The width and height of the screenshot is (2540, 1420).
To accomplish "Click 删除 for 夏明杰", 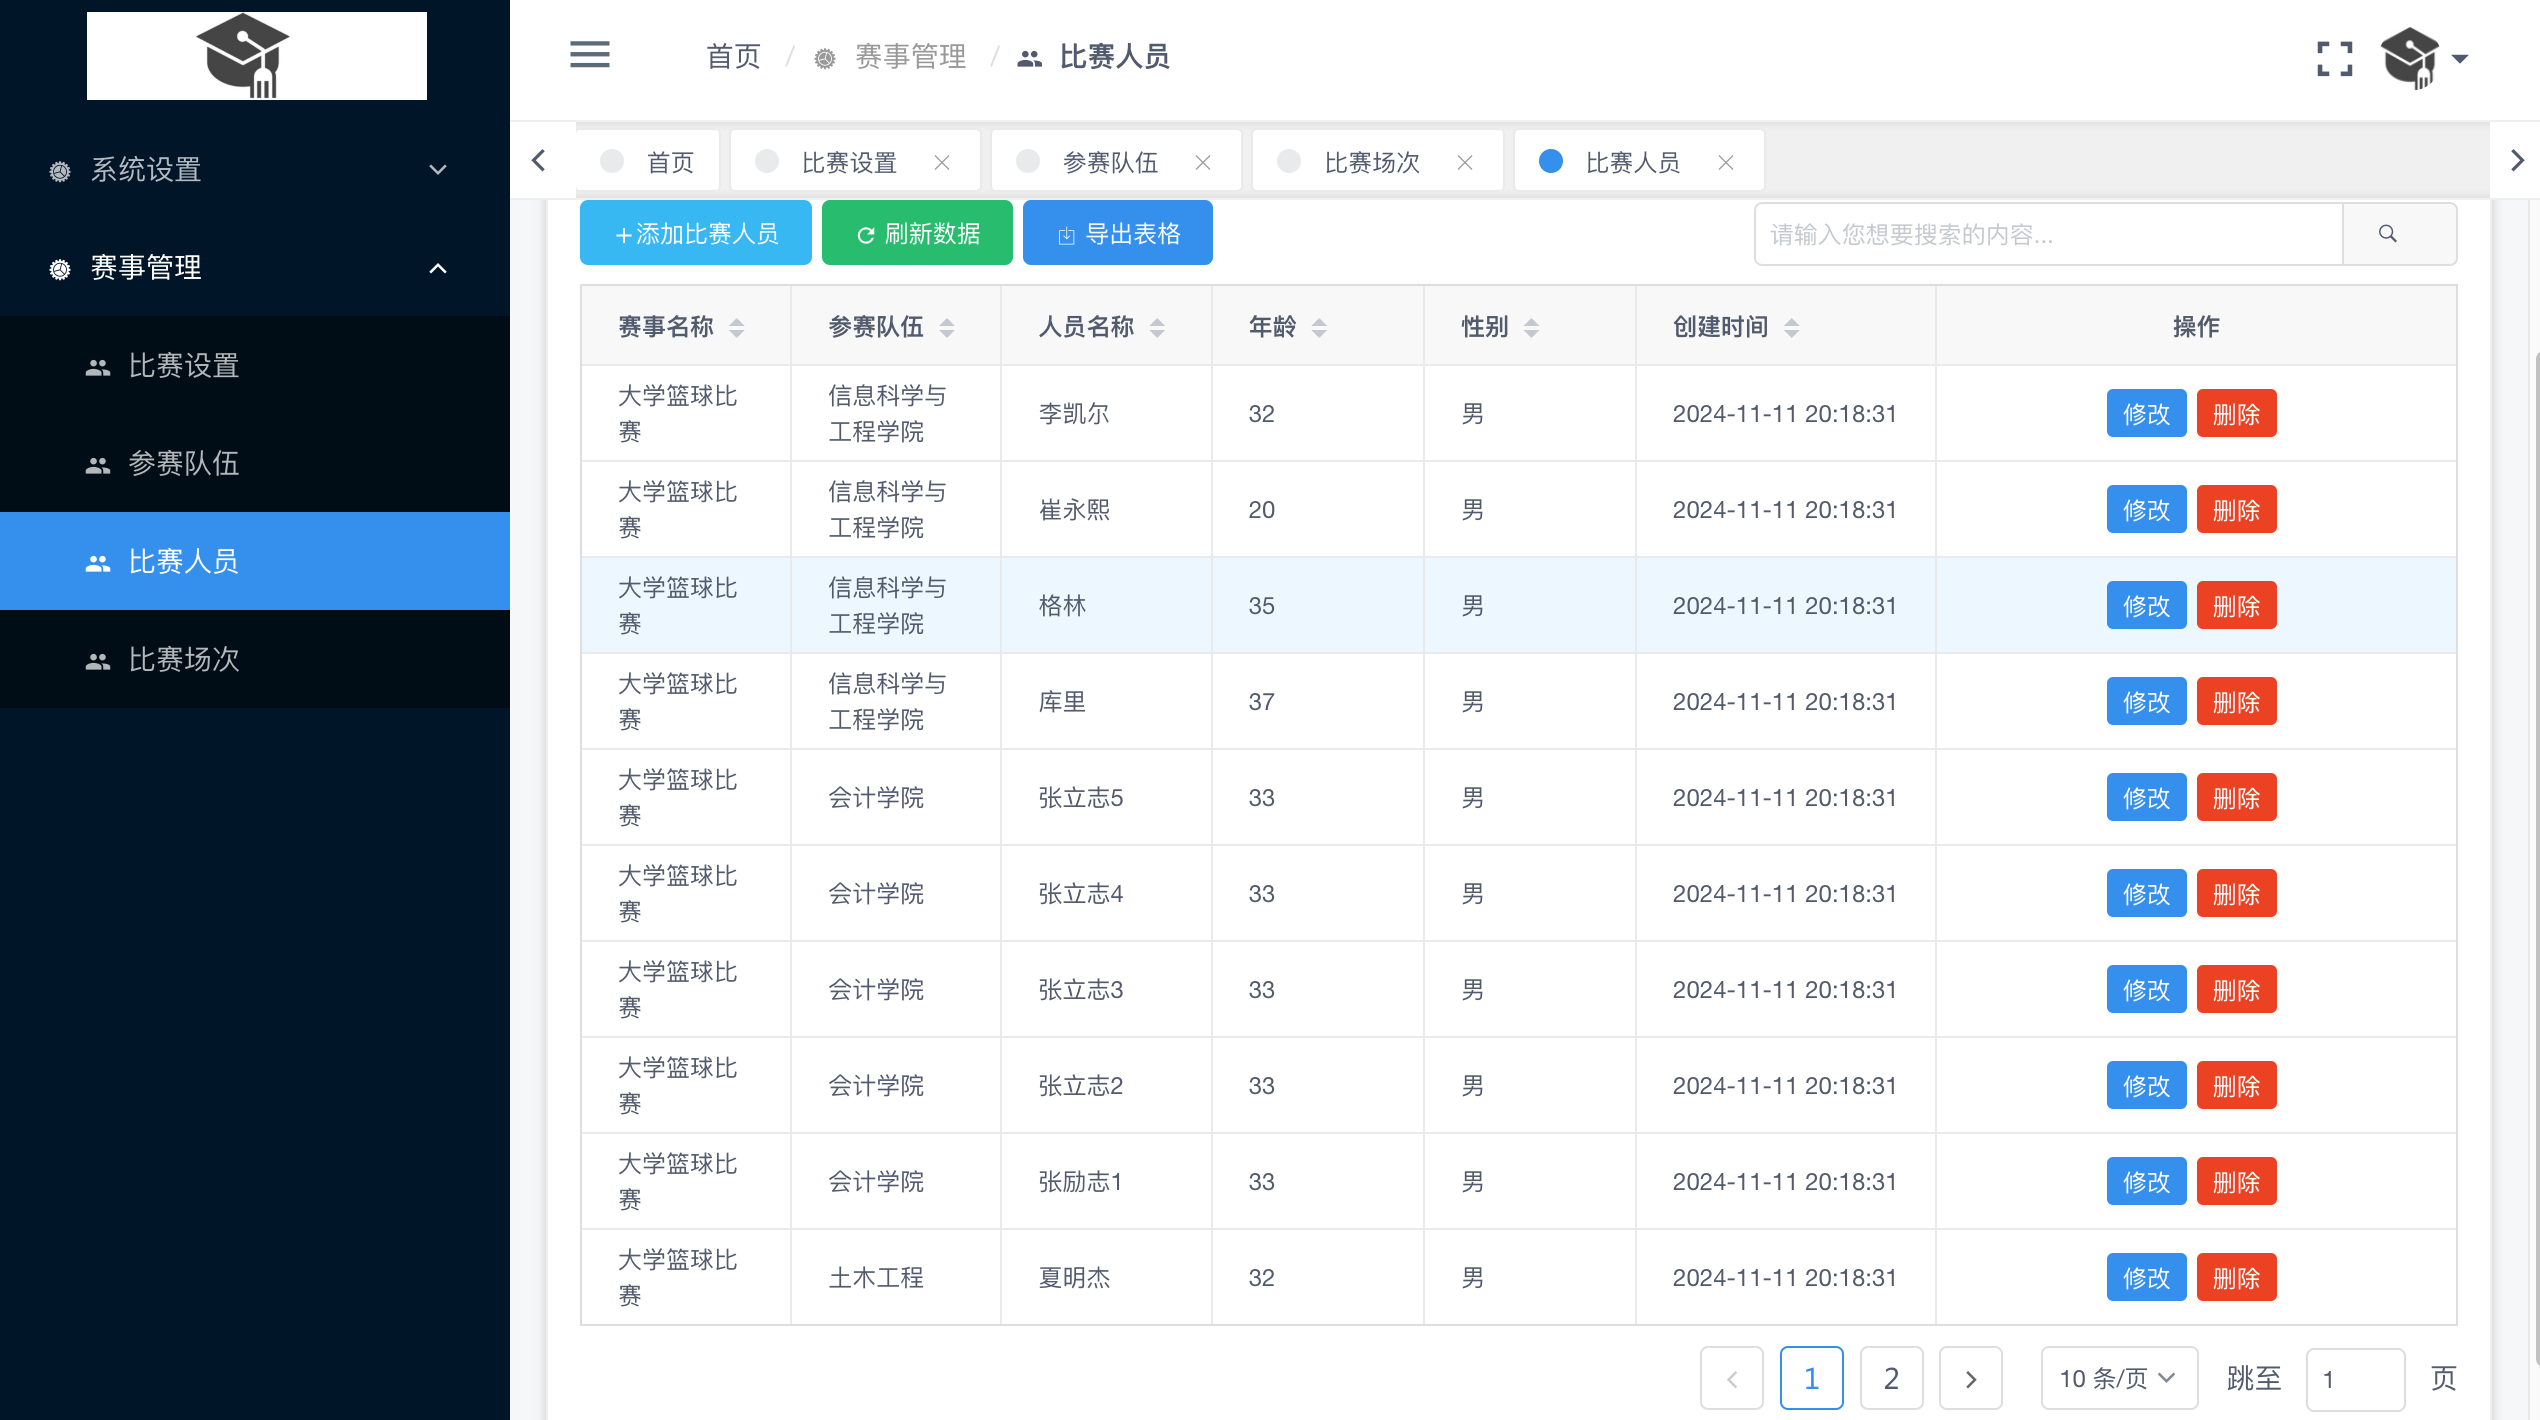I will pyautogui.click(x=2236, y=1278).
